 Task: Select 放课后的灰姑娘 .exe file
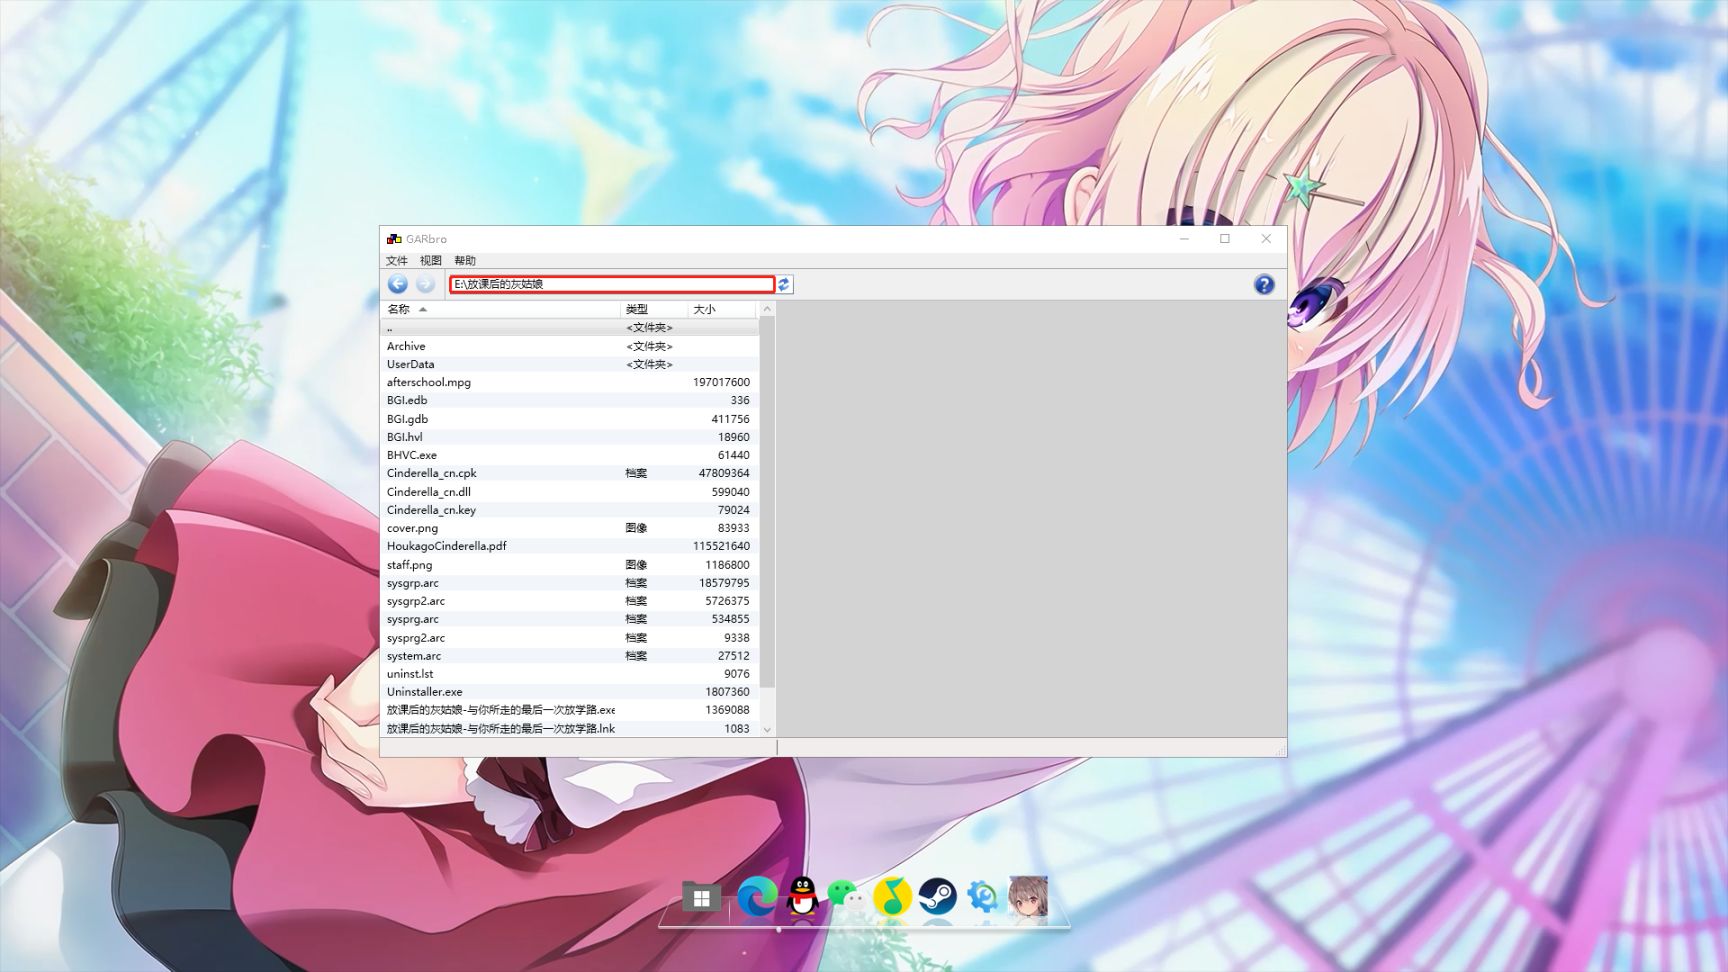coord(570,710)
